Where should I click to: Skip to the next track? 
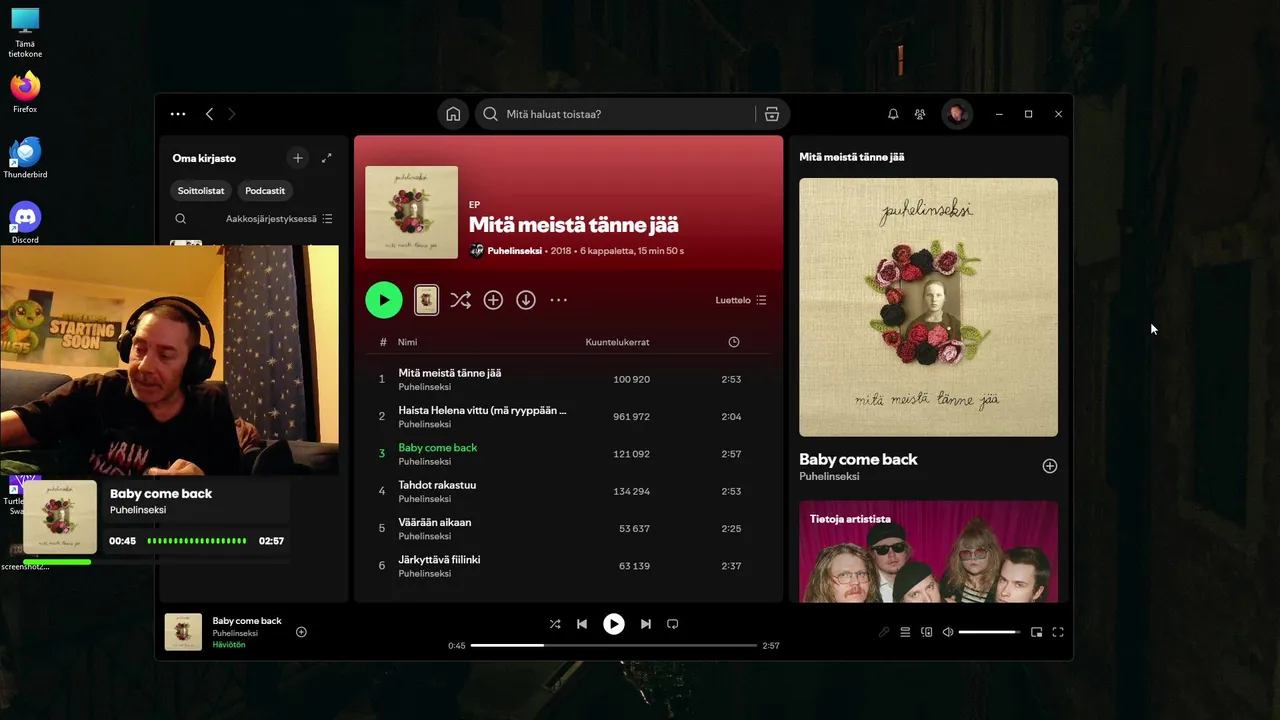click(x=646, y=624)
